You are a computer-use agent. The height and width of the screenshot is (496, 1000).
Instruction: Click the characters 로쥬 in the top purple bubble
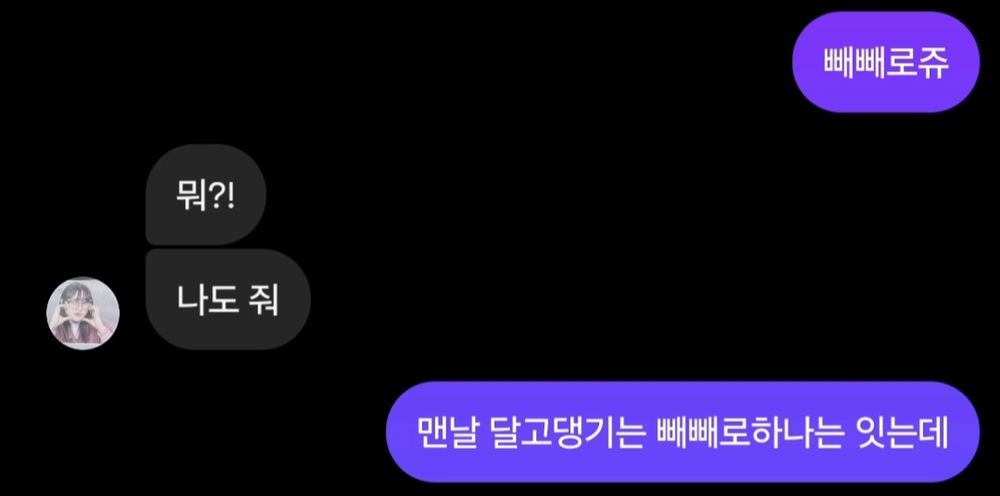[916, 62]
